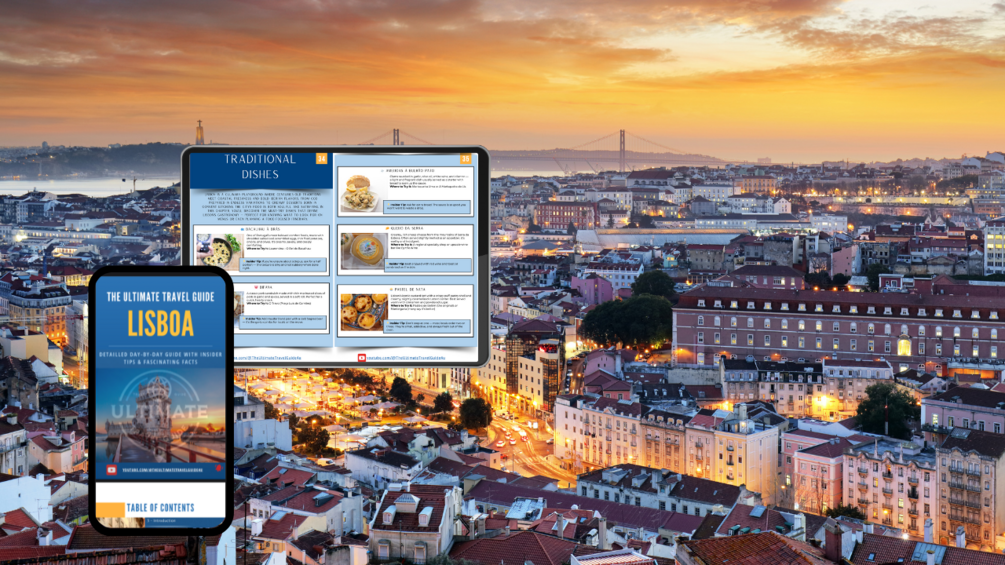
Task: Select the orange page number 34 badge
Action: pos(321,159)
